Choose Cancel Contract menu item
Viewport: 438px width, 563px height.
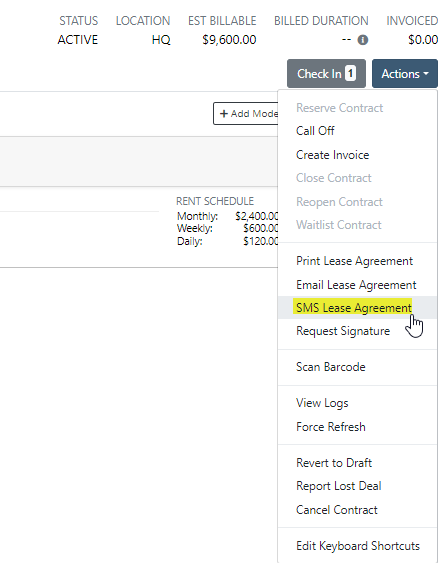click(357, 510)
